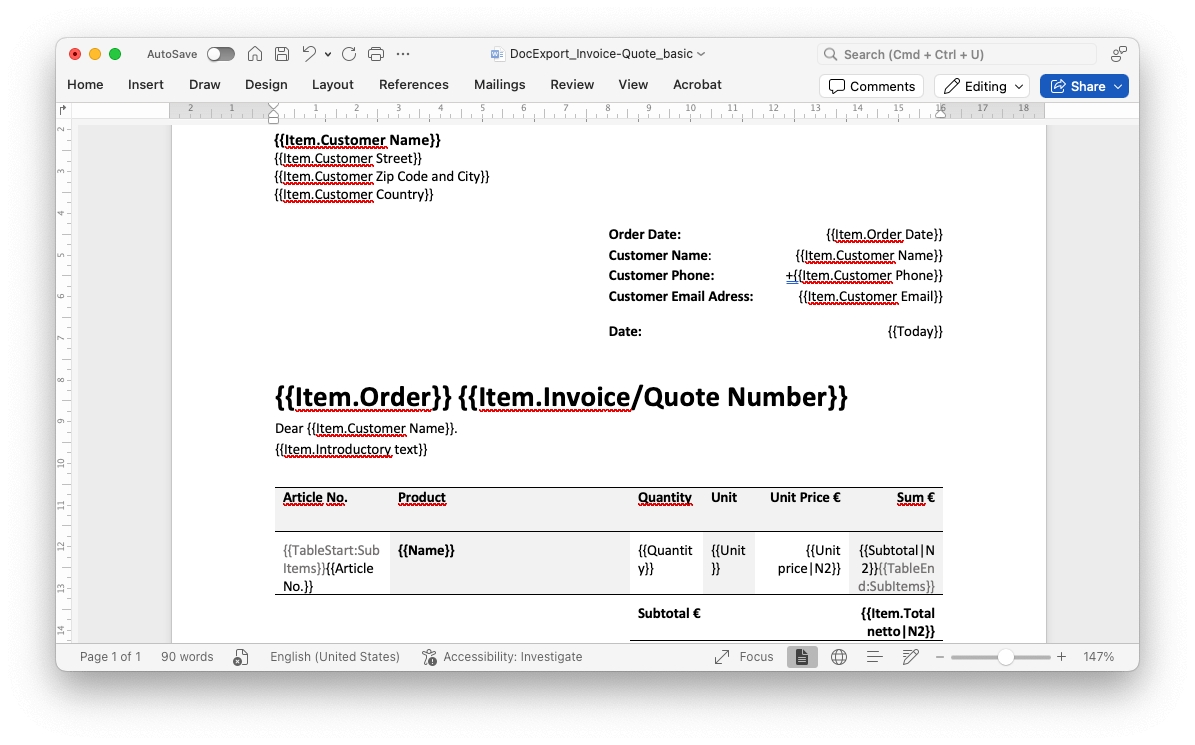Click the {{Item.Introductory text}} line
Screen dimensions: 1195x745
[351, 449]
